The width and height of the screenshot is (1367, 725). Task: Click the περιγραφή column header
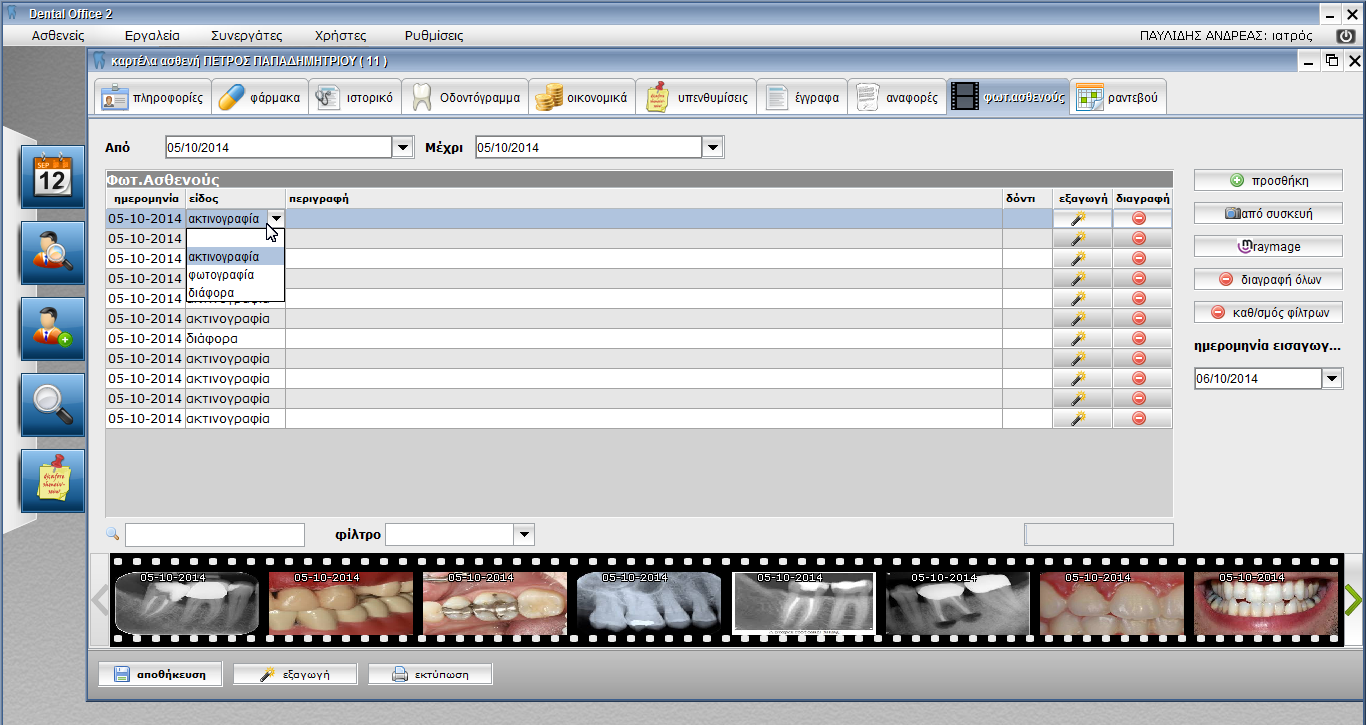coord(644,199)
